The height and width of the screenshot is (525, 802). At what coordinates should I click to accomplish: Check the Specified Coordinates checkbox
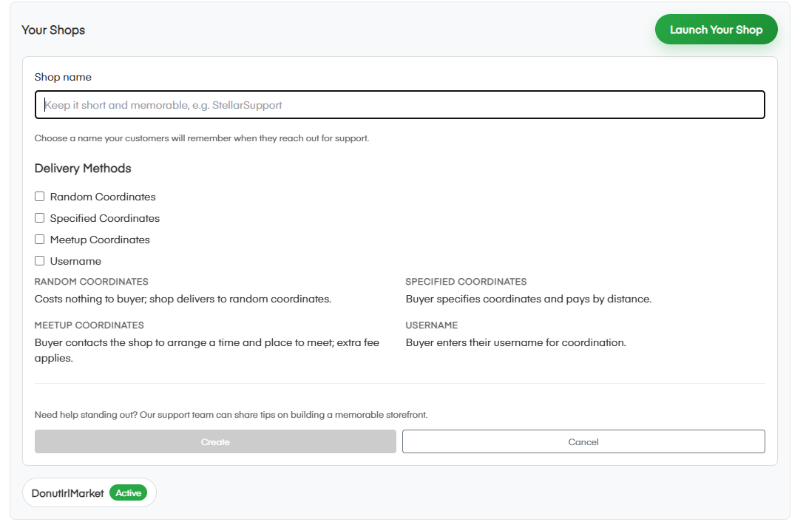pyautogui.click(x=40, y=218)
